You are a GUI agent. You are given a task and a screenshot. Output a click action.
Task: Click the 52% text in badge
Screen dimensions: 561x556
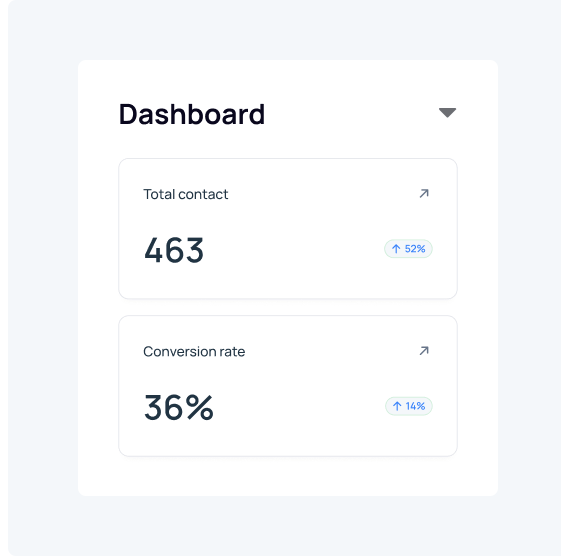pos(415,249)
